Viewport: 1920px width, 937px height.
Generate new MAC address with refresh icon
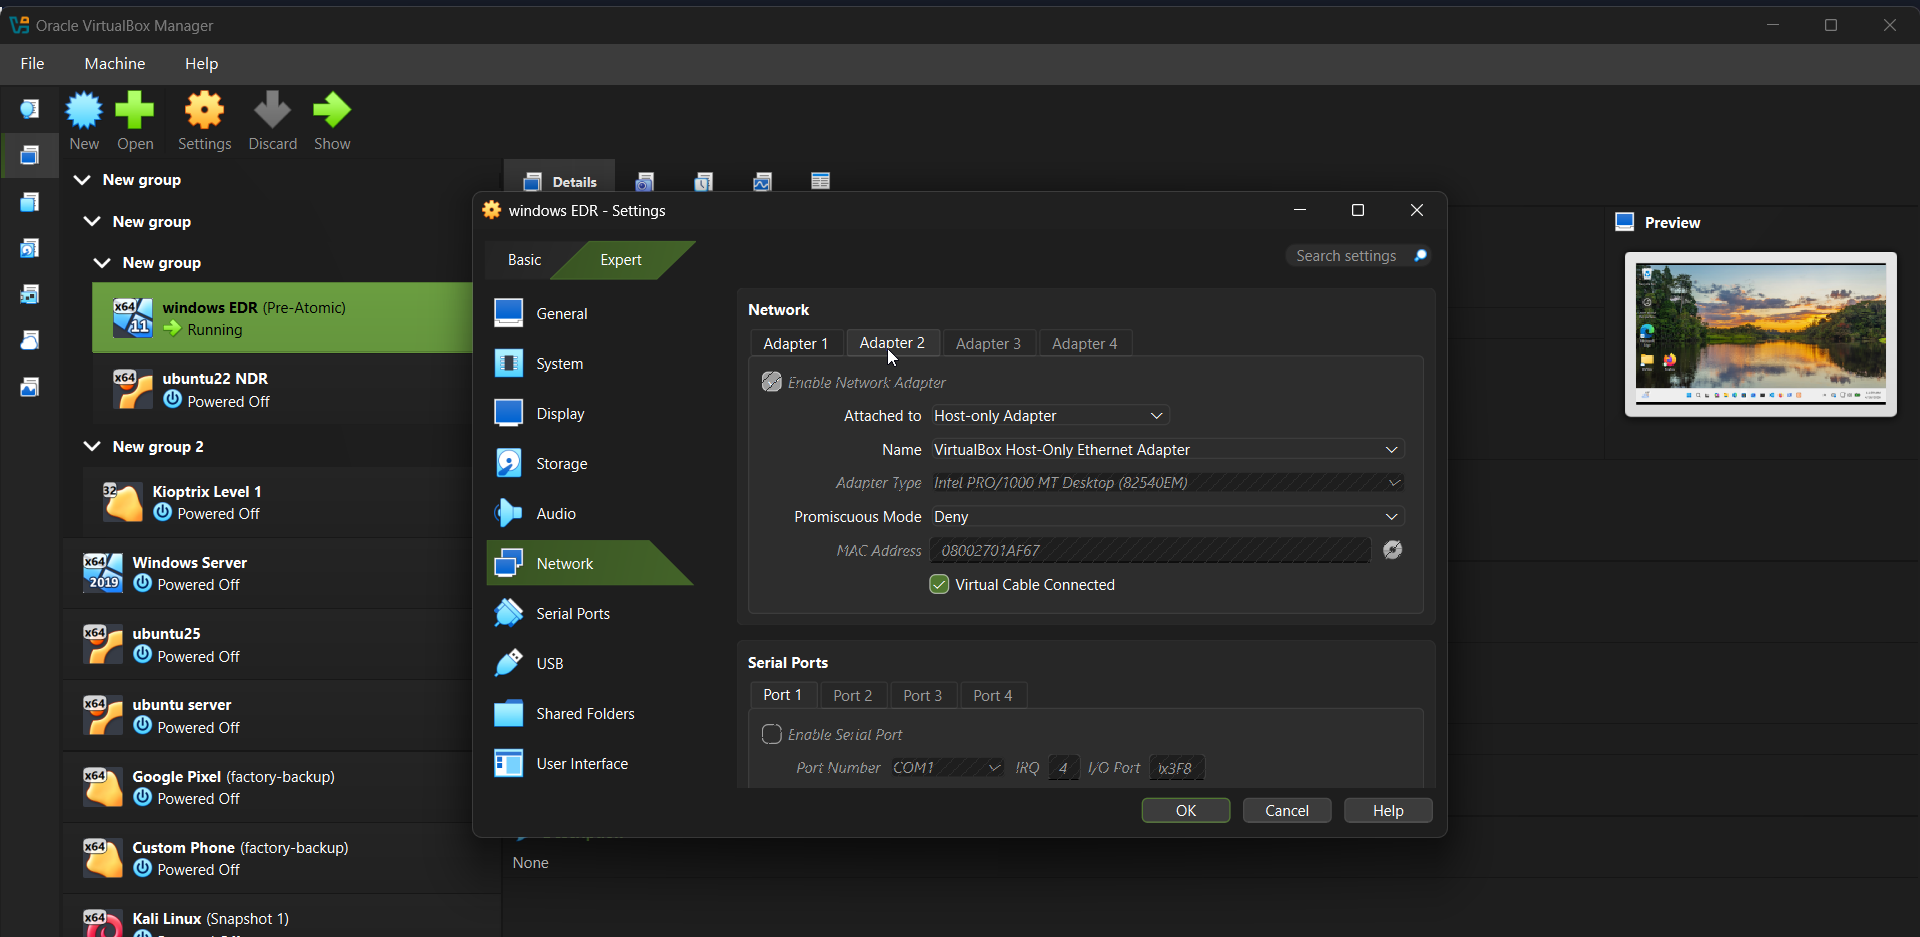(1392, 550)
